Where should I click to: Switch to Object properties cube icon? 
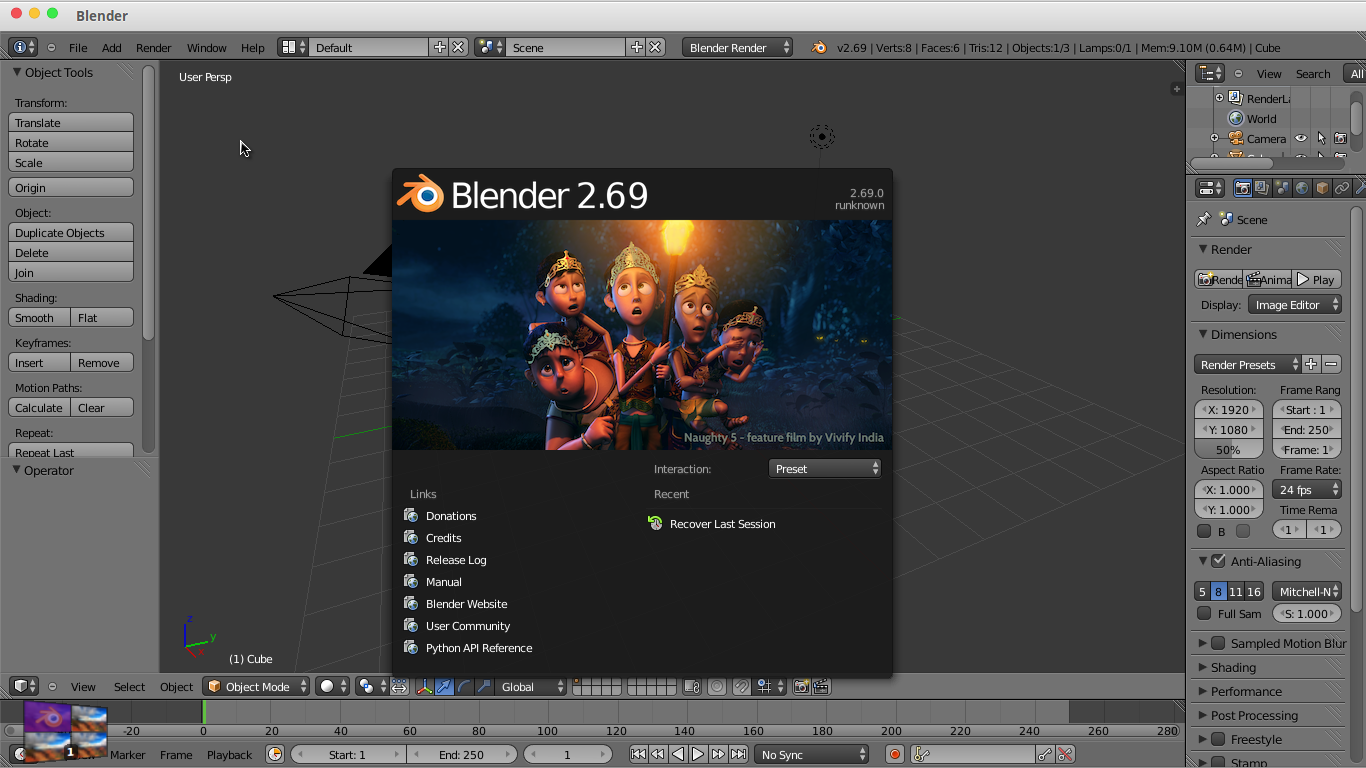[1321, 187]
